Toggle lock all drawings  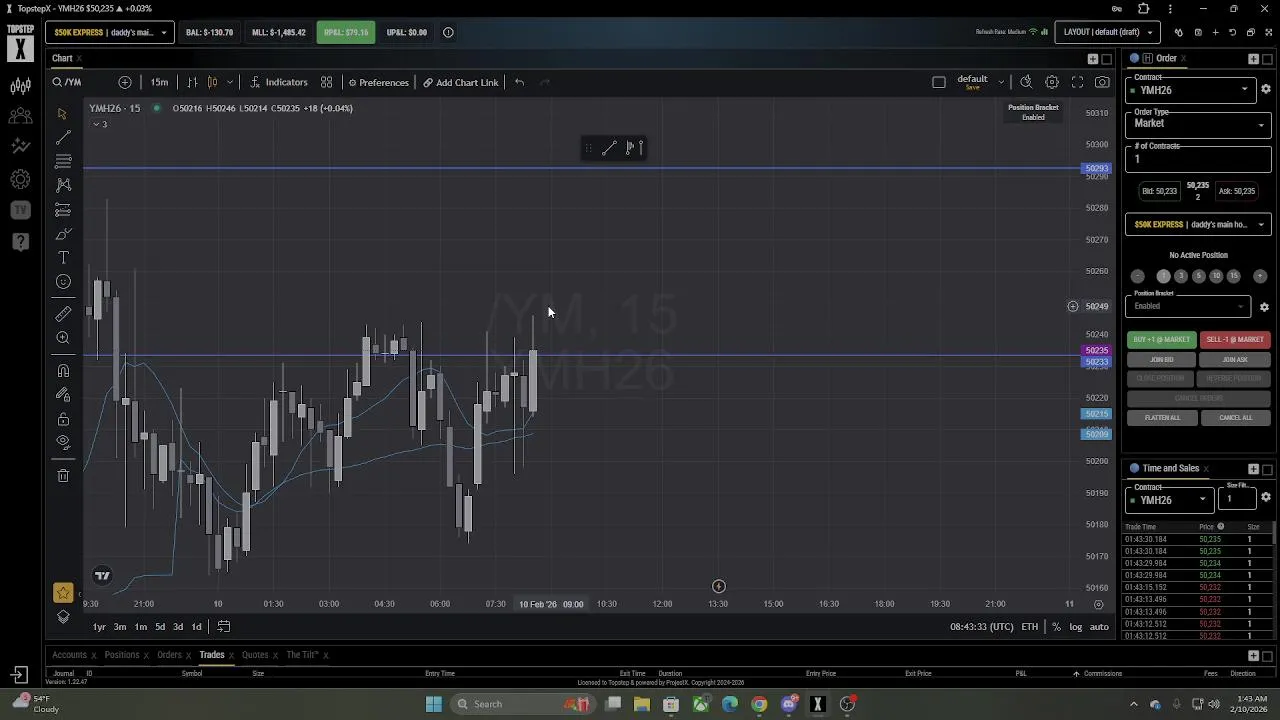tap(63, 419)
